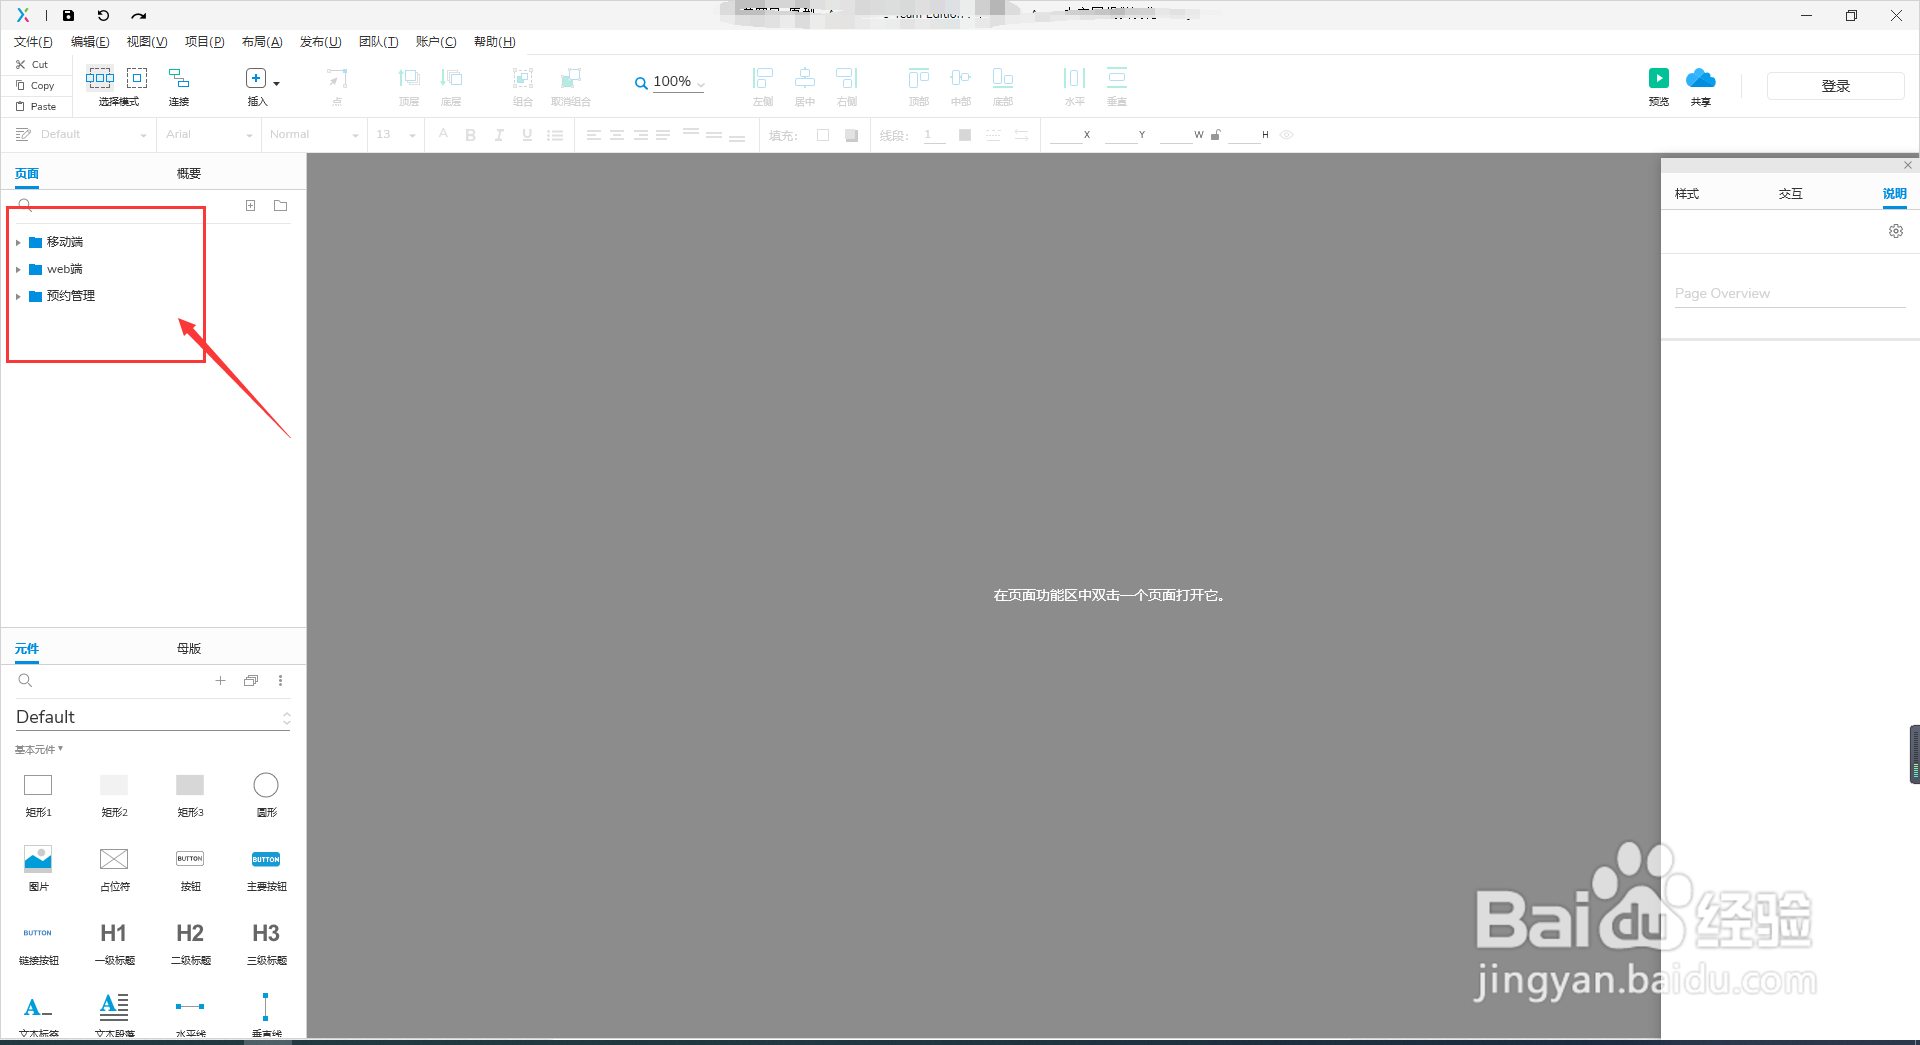Click the green 预览 preview icon

click(1659, 78)
